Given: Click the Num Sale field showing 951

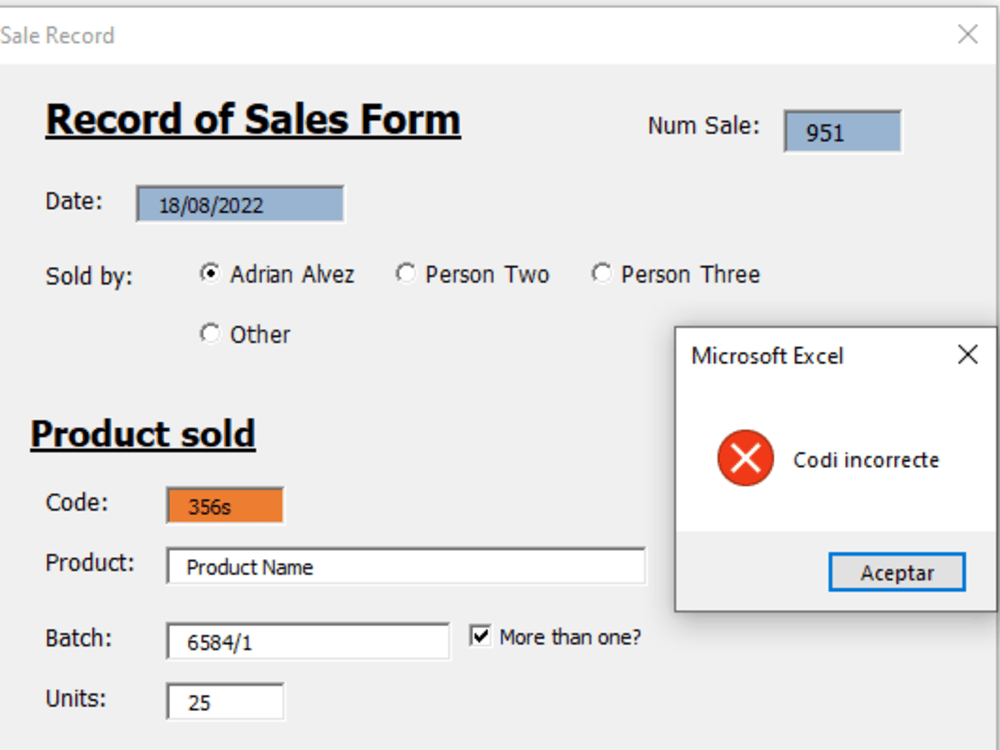Looking at the screenshot, I should coord(842,131).
